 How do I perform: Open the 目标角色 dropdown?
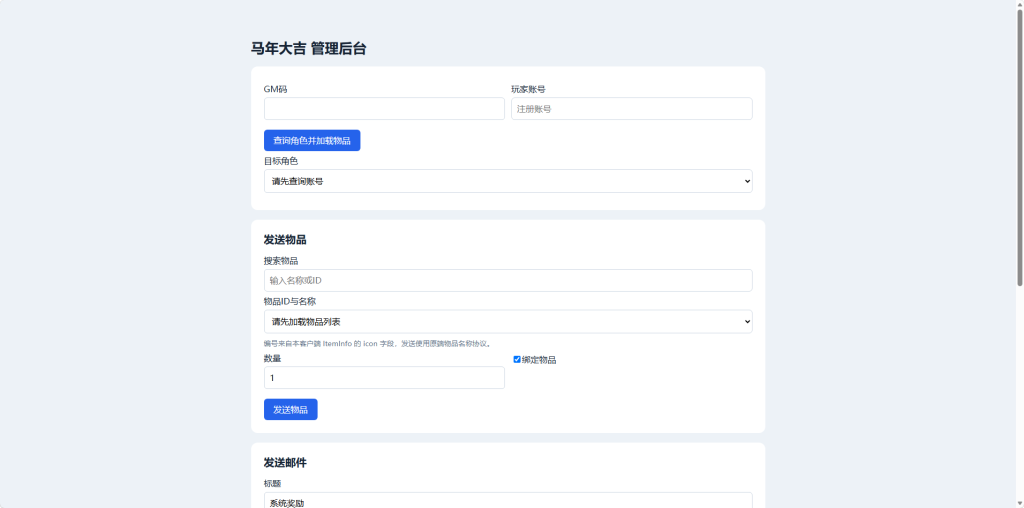point(508,181)
